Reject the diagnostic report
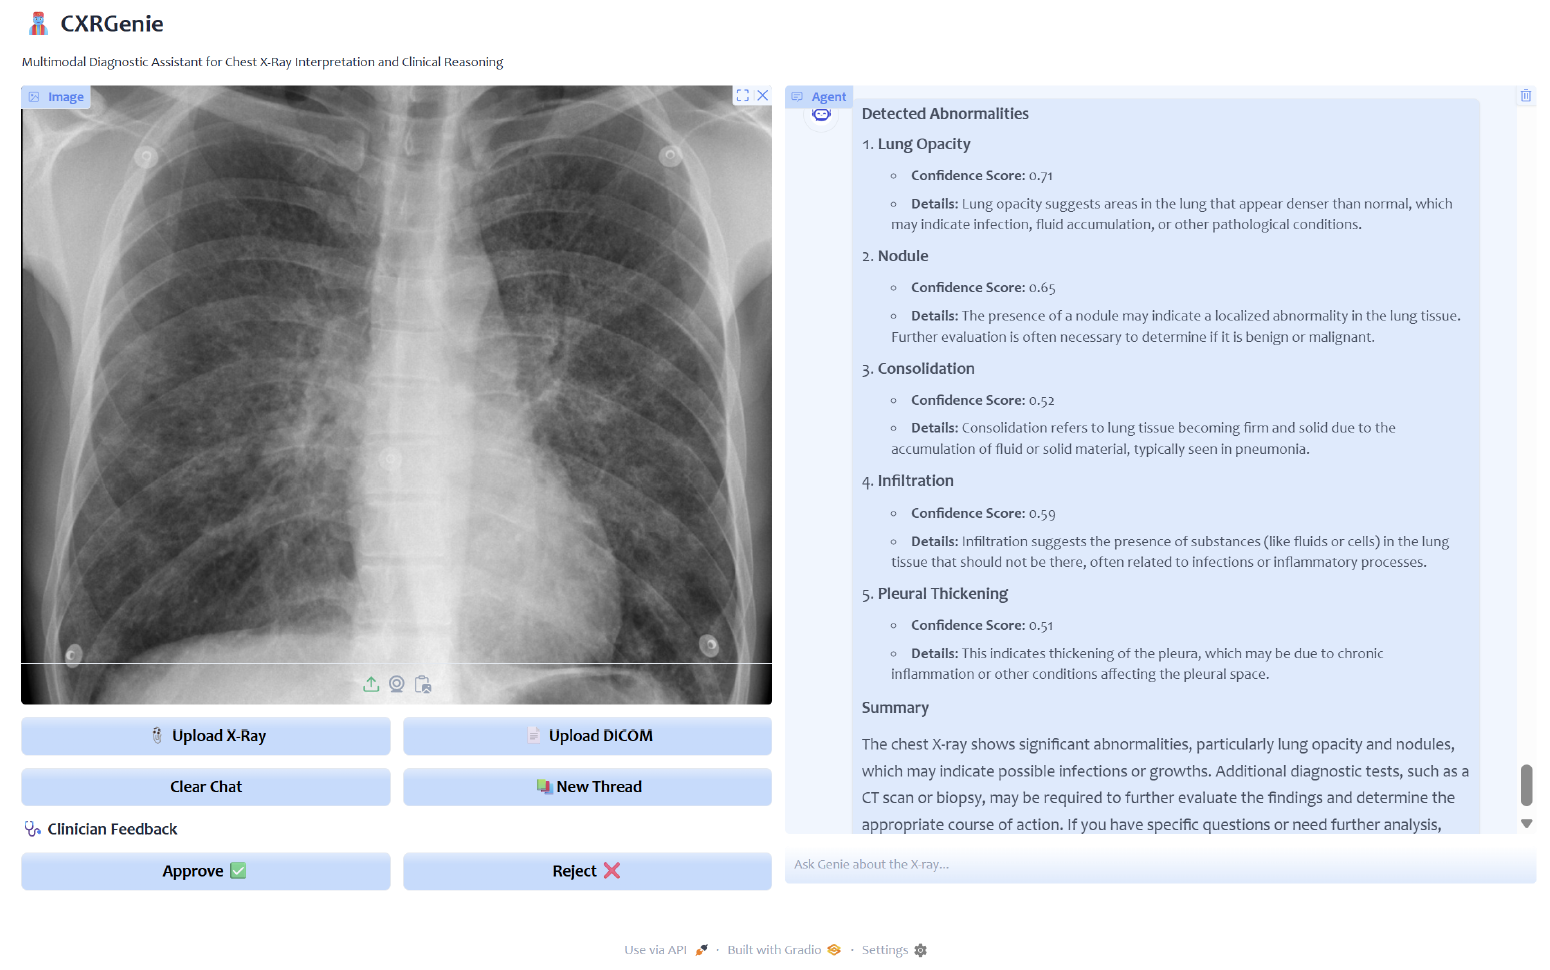 point(587,871)
